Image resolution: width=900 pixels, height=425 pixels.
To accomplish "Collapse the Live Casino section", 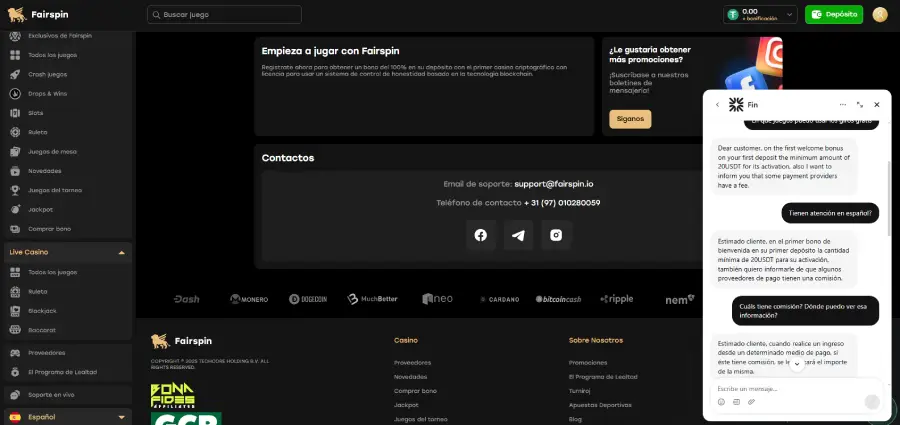I will coord(67,252).
